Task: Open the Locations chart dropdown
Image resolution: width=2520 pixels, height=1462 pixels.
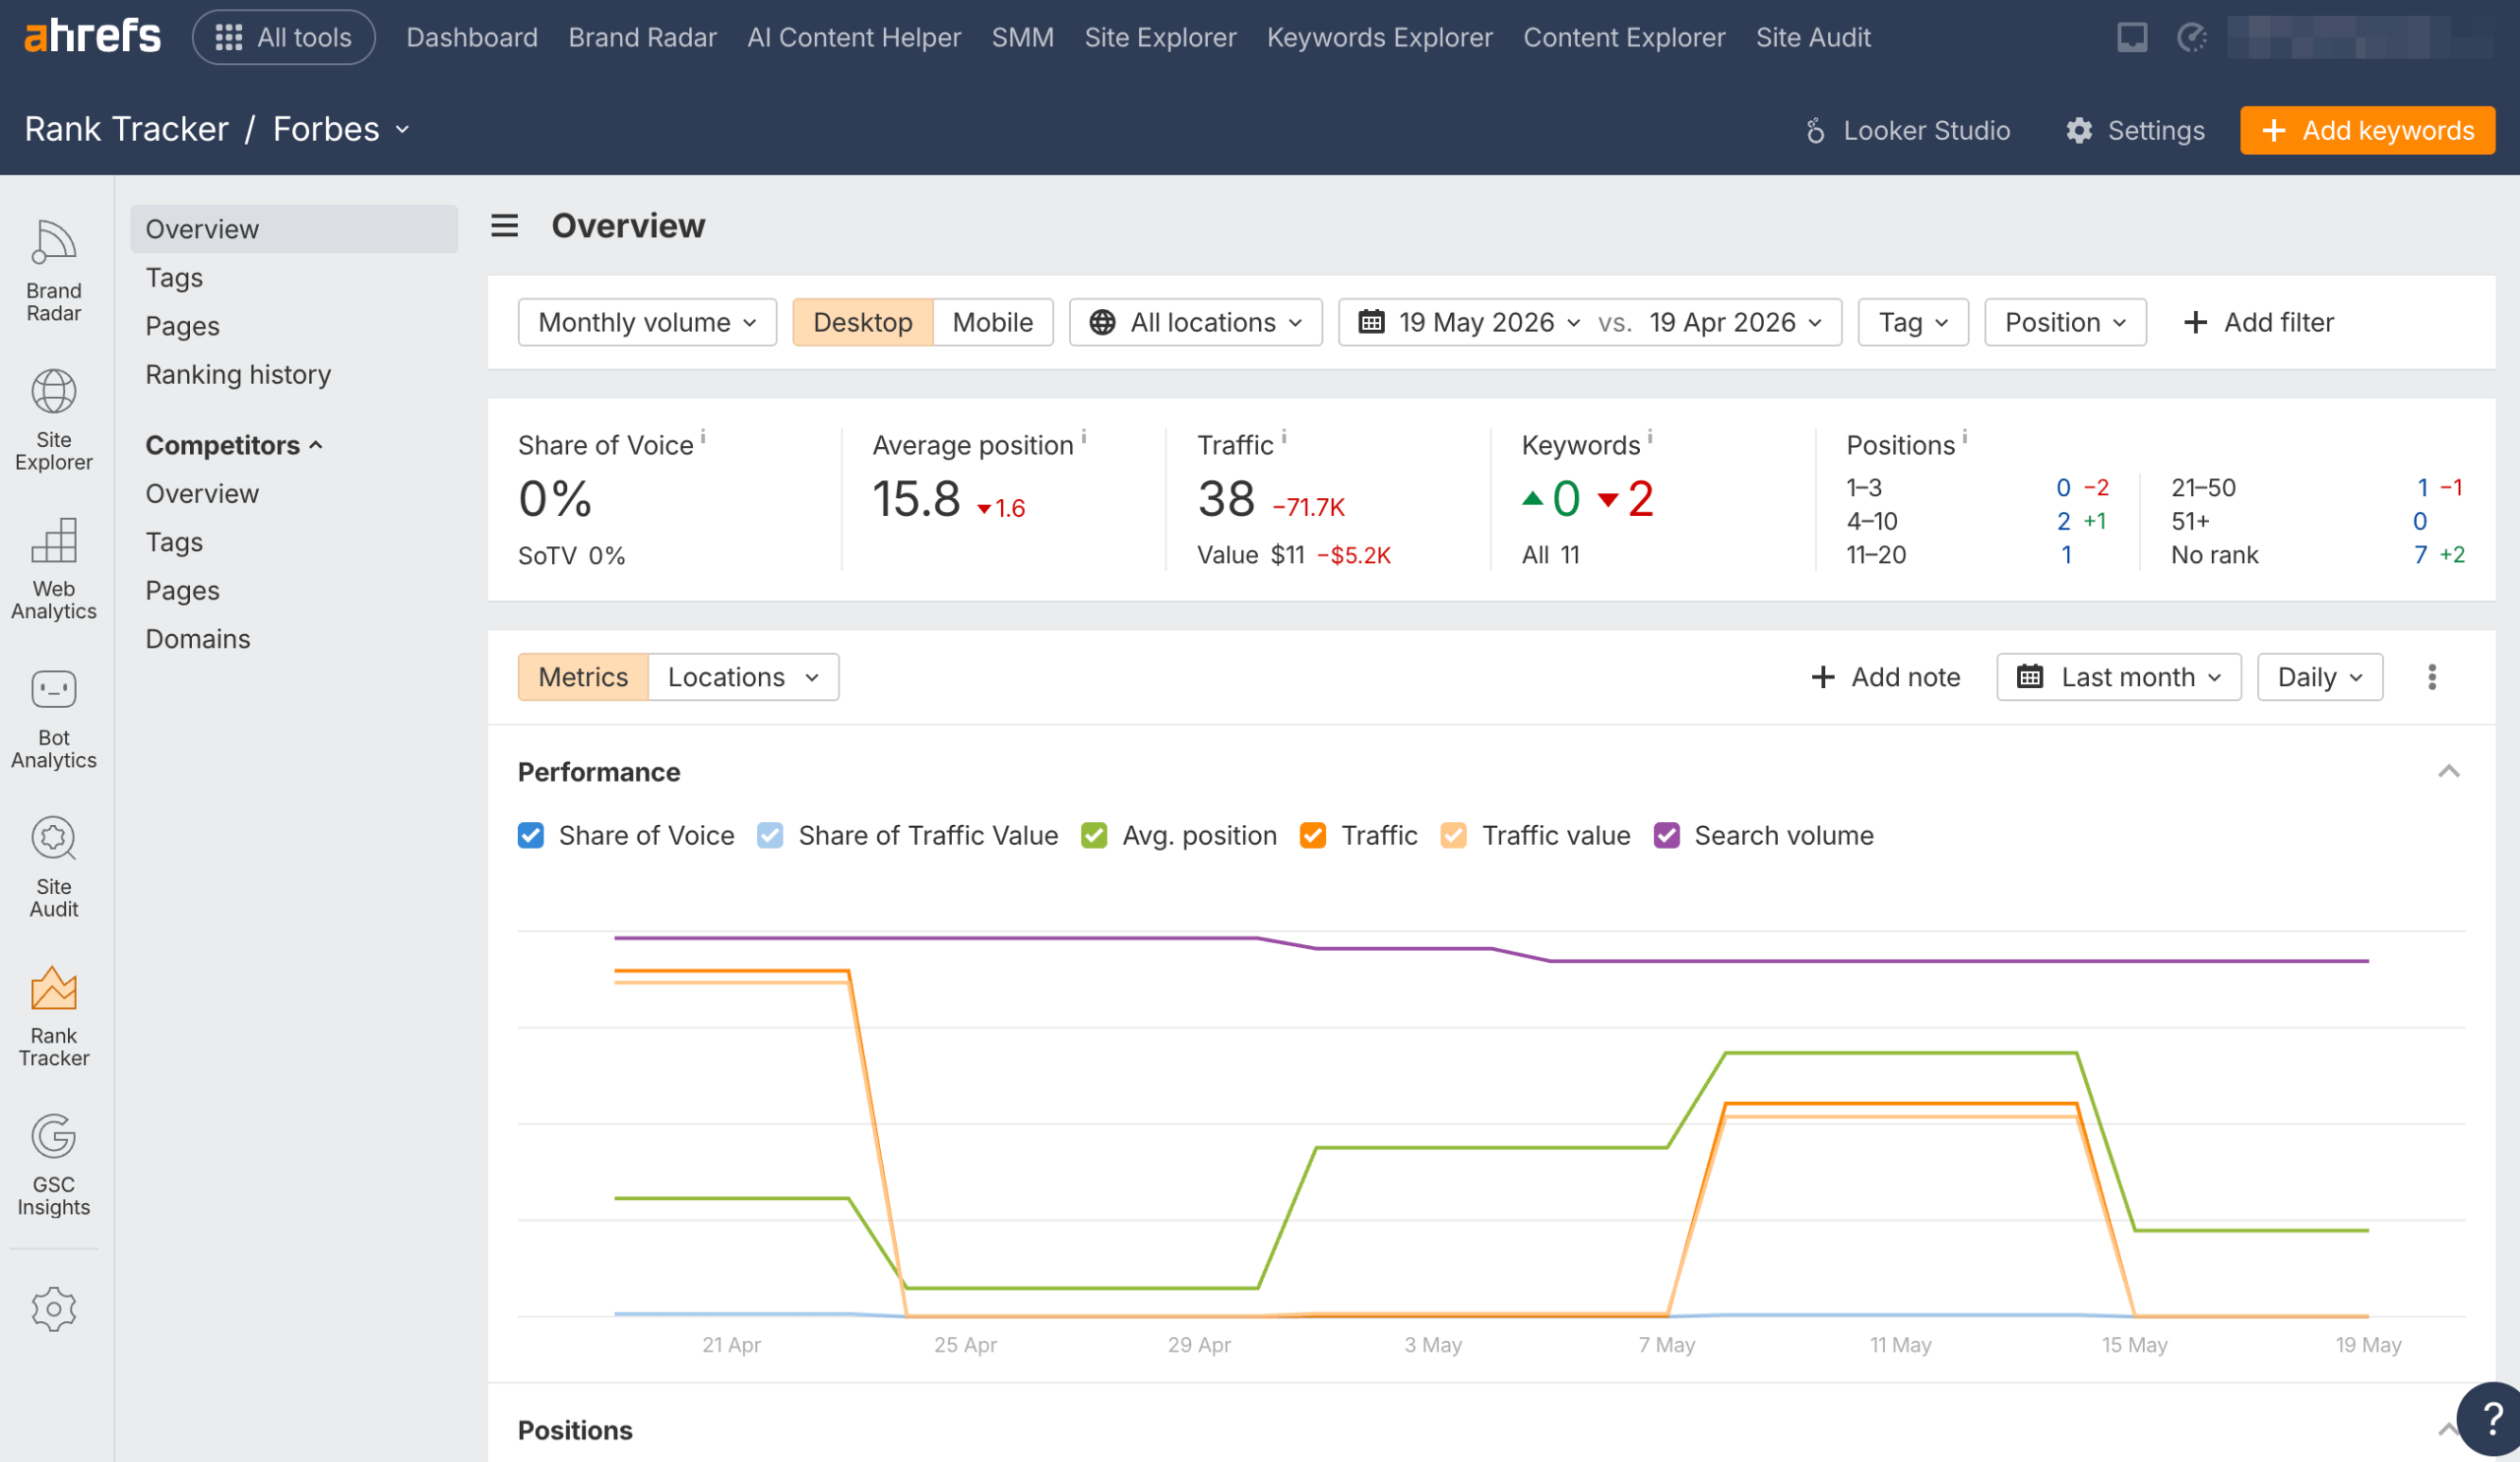Action: point(744,678)
